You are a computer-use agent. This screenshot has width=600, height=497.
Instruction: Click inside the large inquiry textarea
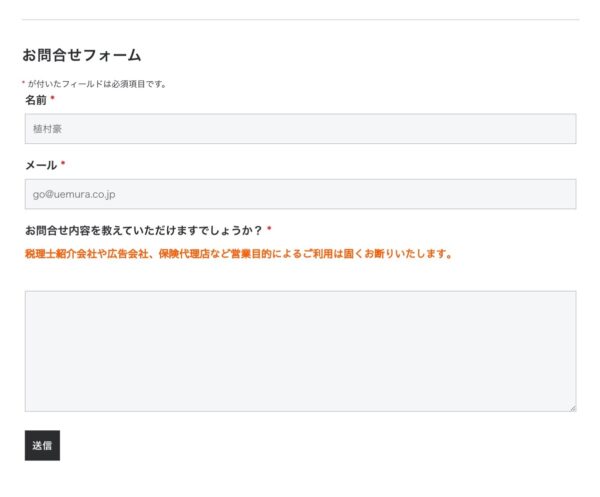tap(300, 351)
